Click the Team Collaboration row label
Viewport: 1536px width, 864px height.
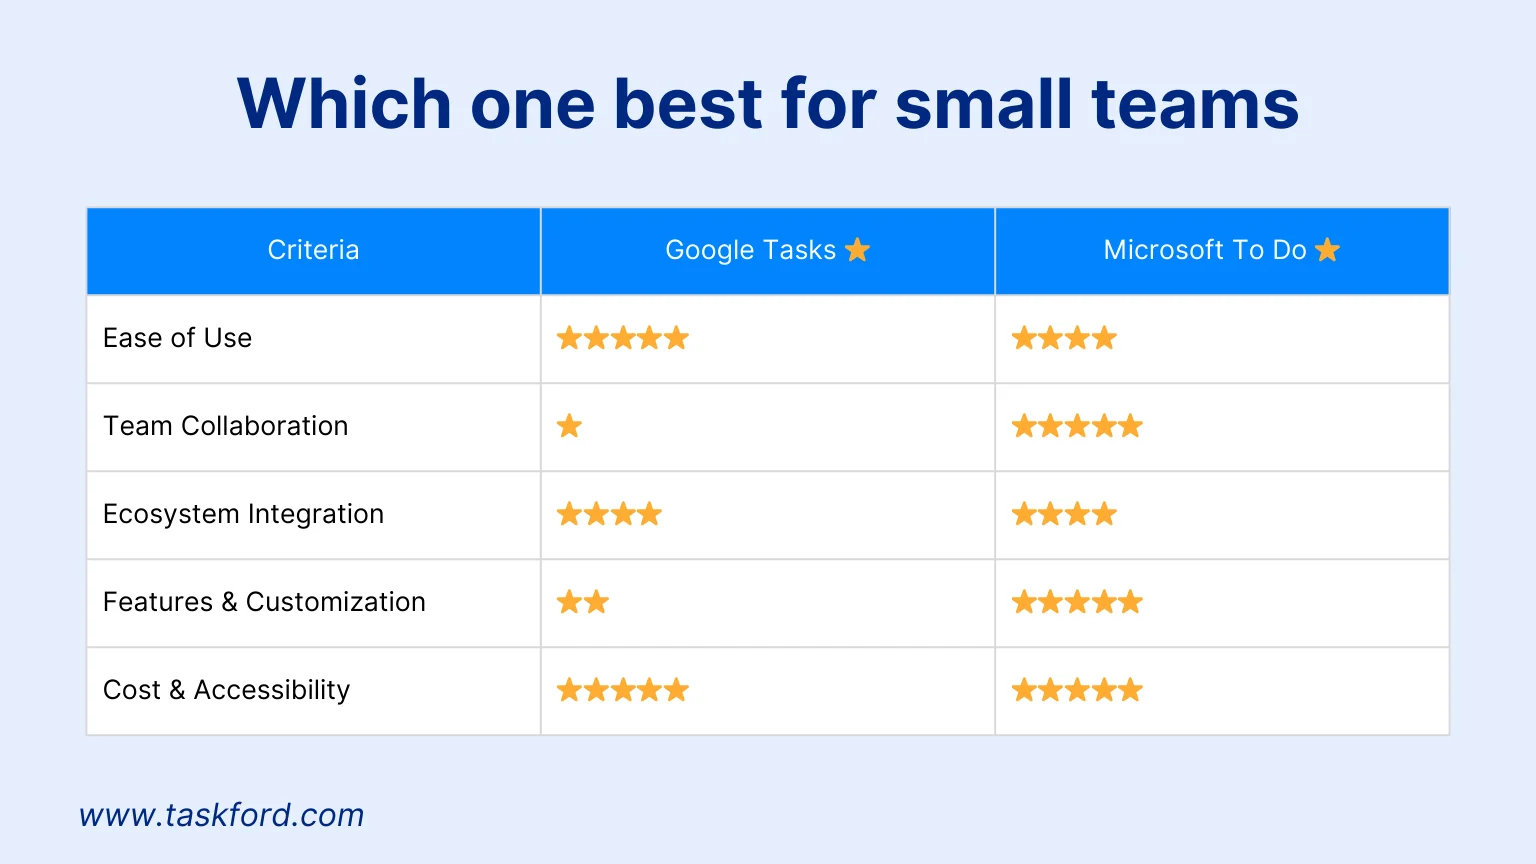[226, 426]
